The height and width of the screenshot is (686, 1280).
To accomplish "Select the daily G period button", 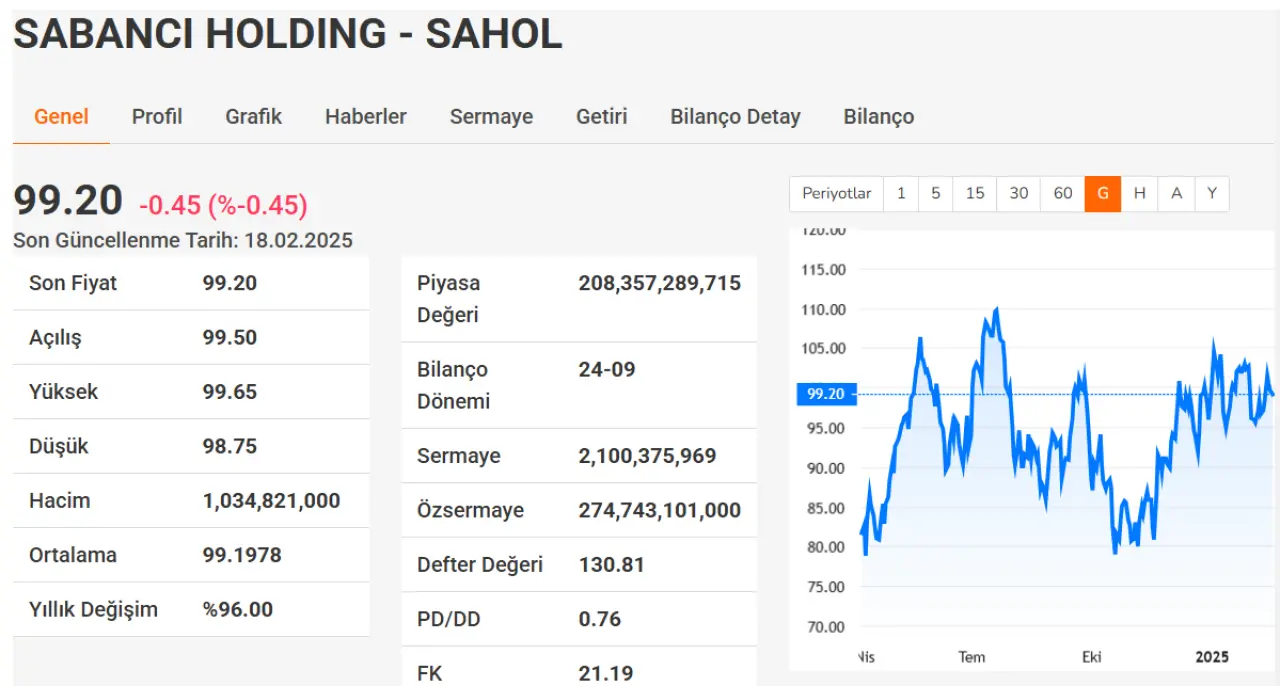I will 1103,194.
